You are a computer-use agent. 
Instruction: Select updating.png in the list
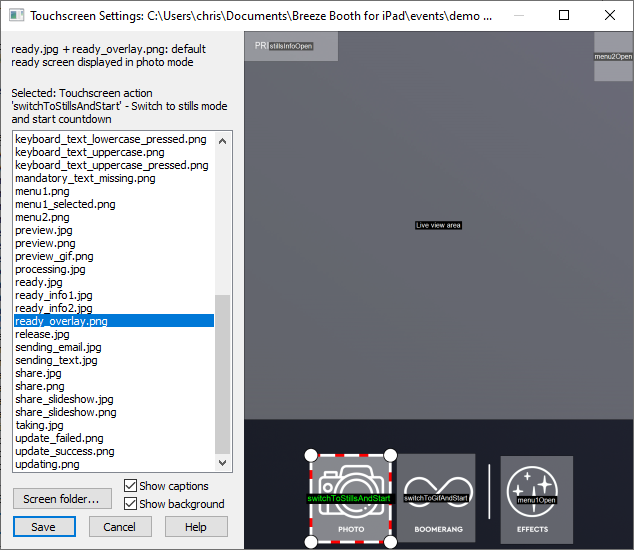pos(114,464)
